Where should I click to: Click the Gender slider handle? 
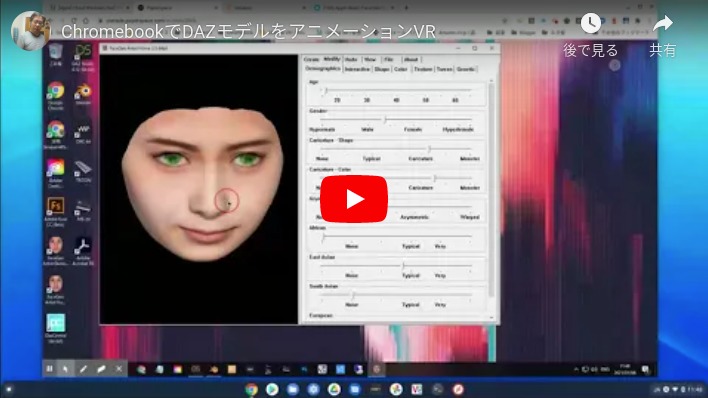(385, 120)
